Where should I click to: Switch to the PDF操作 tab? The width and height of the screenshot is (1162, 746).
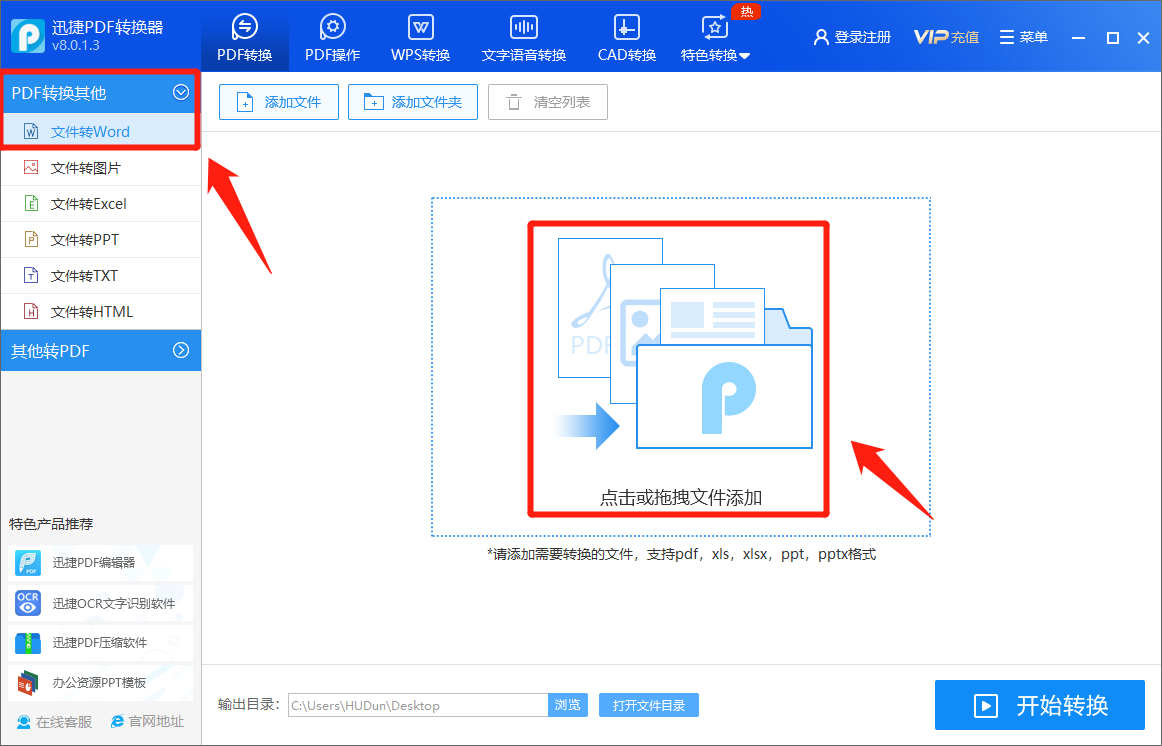tap(332, 37)
